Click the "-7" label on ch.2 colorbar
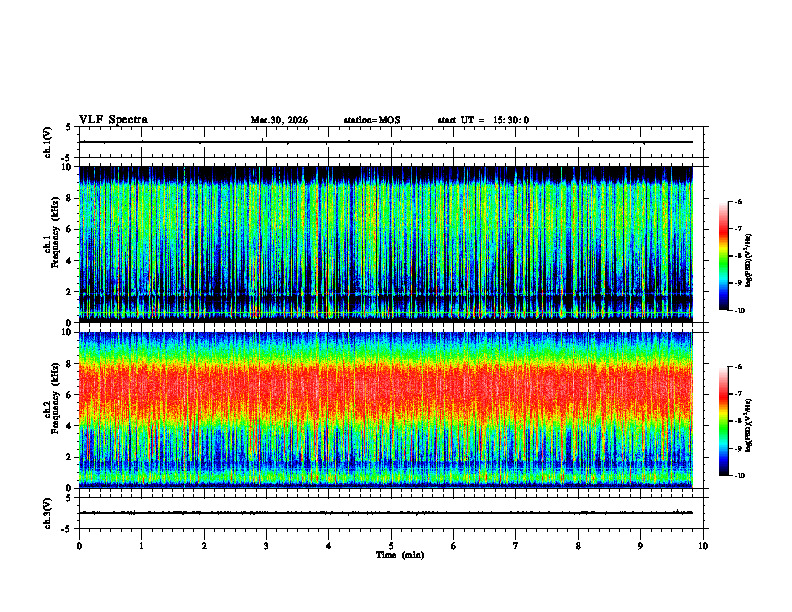This screenshot has height=612, width=792. click(x=738, y=394)
